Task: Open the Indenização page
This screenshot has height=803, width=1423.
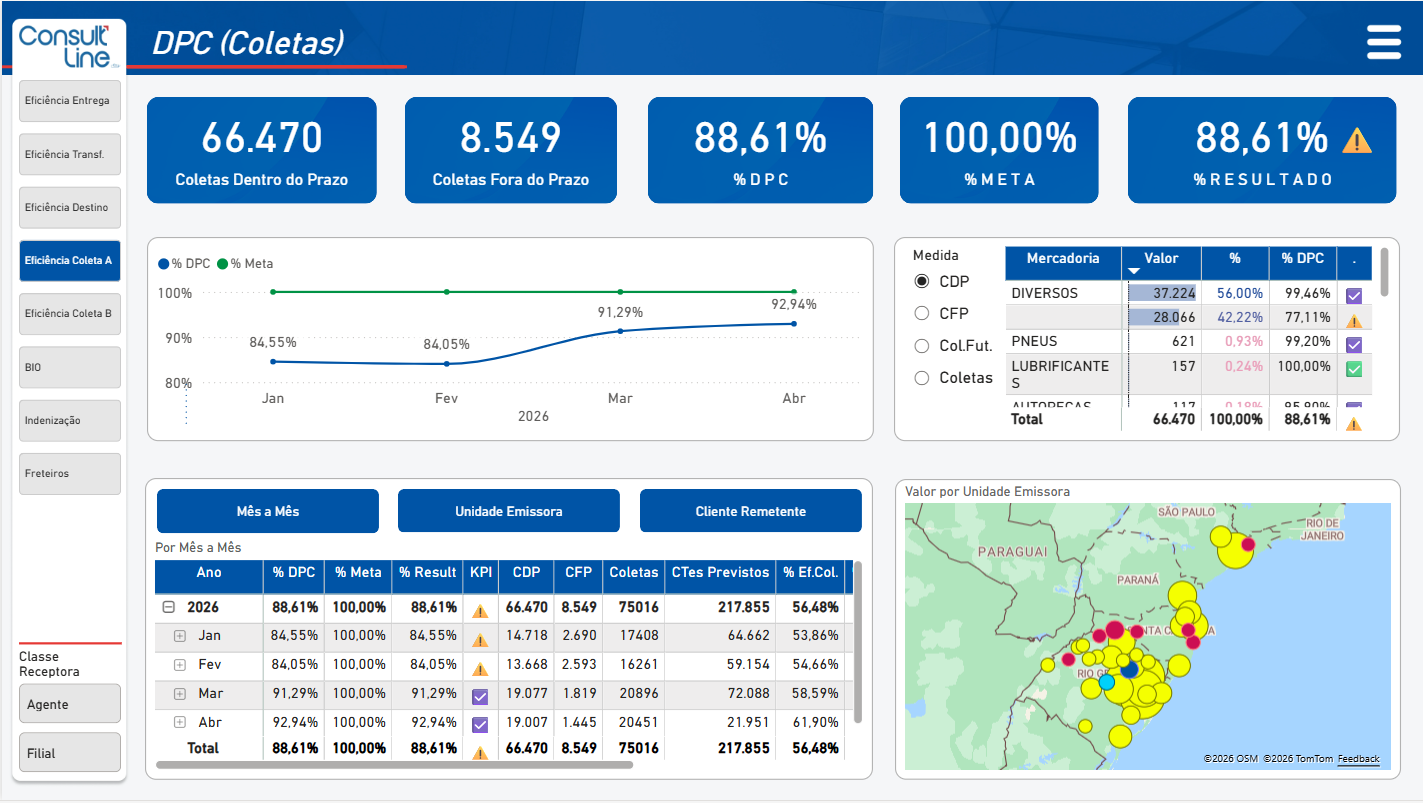Action: (x=70, y=421)
